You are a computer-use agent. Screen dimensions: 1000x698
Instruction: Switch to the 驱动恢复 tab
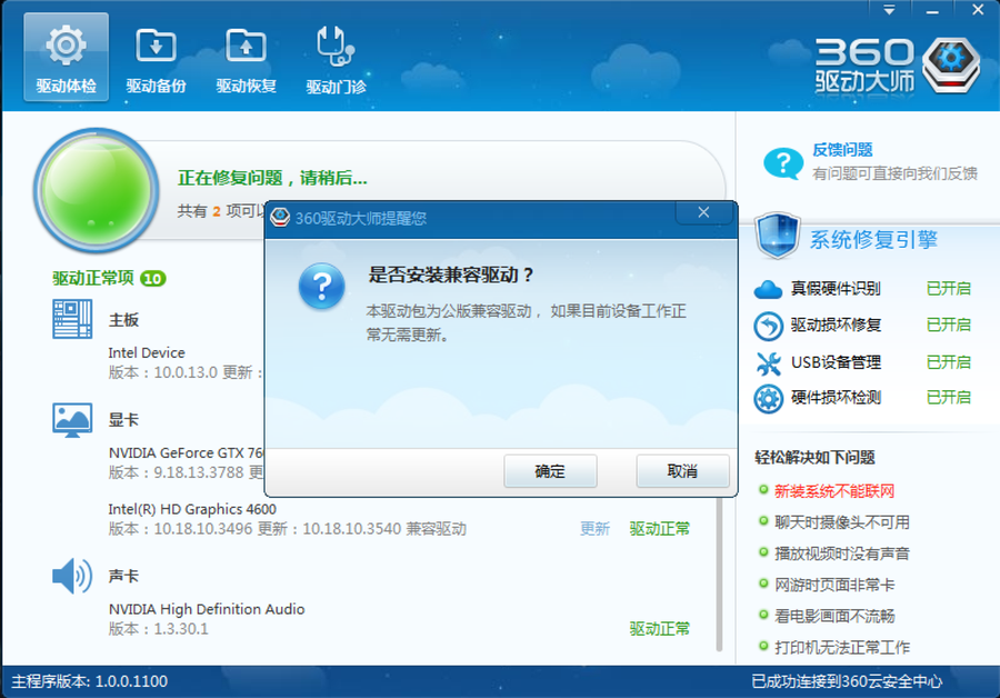pyautogui.click(x=246, y=60)
